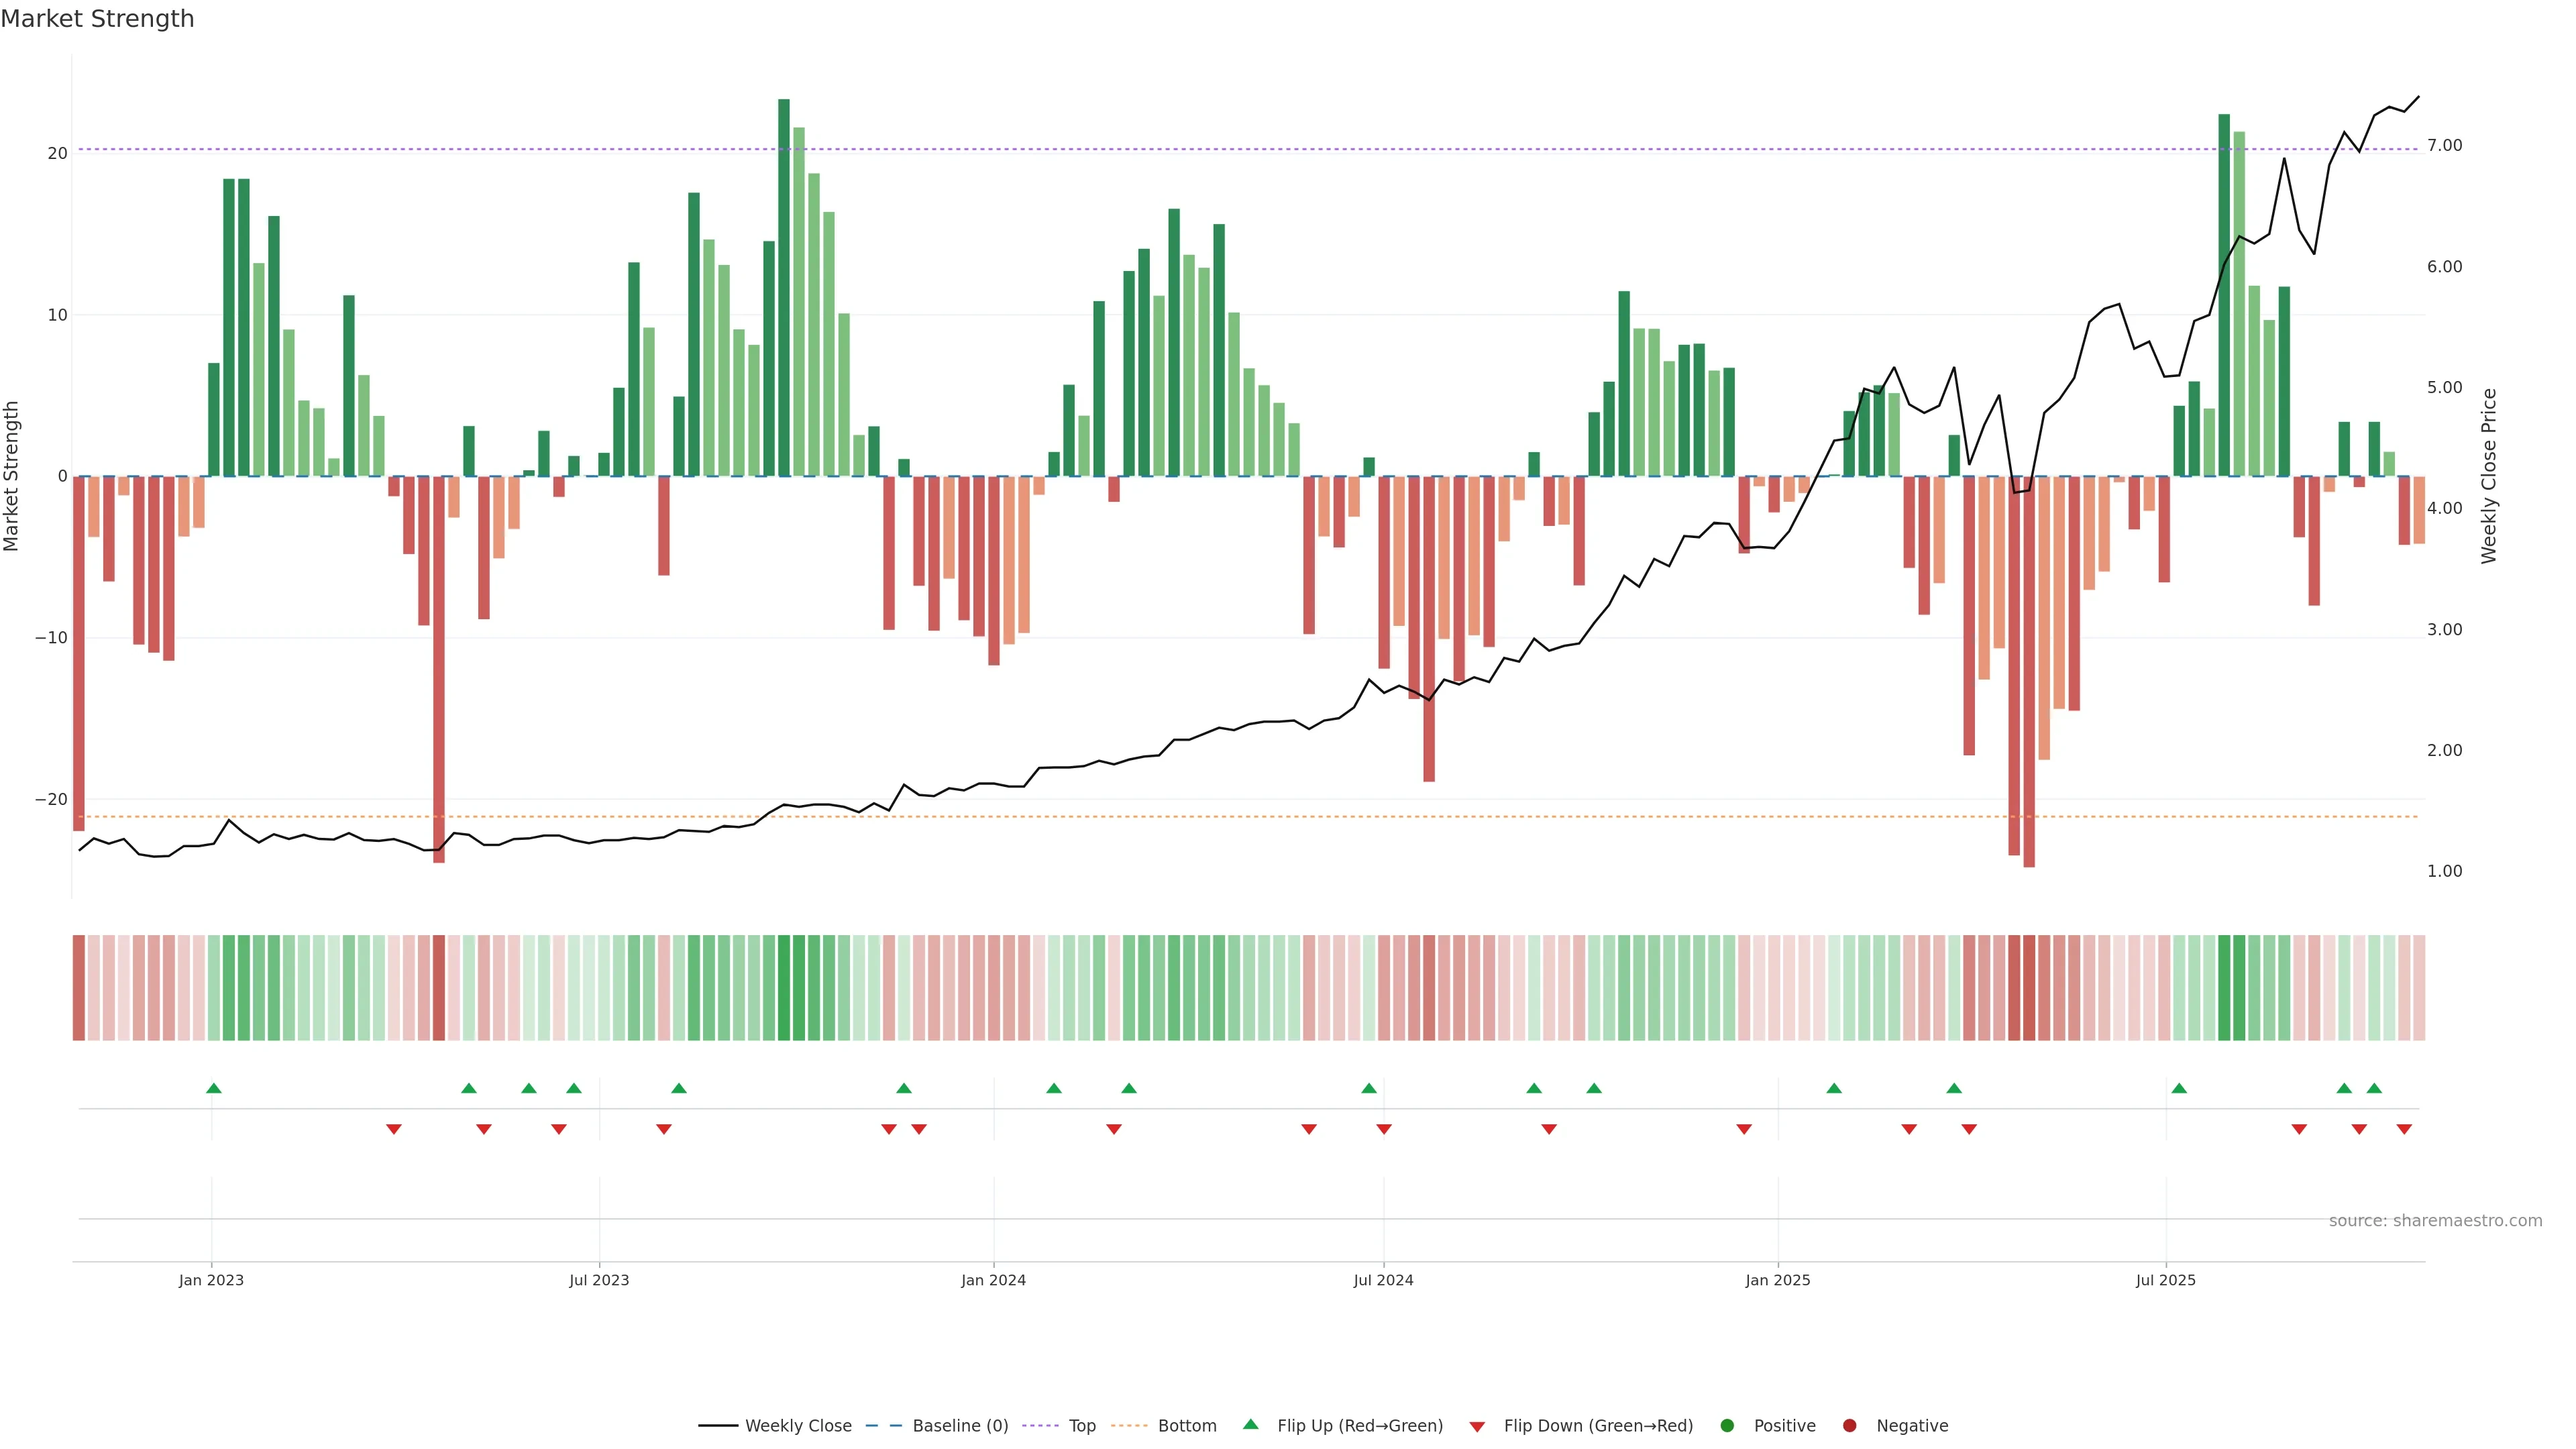Viewport: 2576px width, 1449px height.
Task: Click the dark red Negative circle in legend
Action: (1849, 1426)
